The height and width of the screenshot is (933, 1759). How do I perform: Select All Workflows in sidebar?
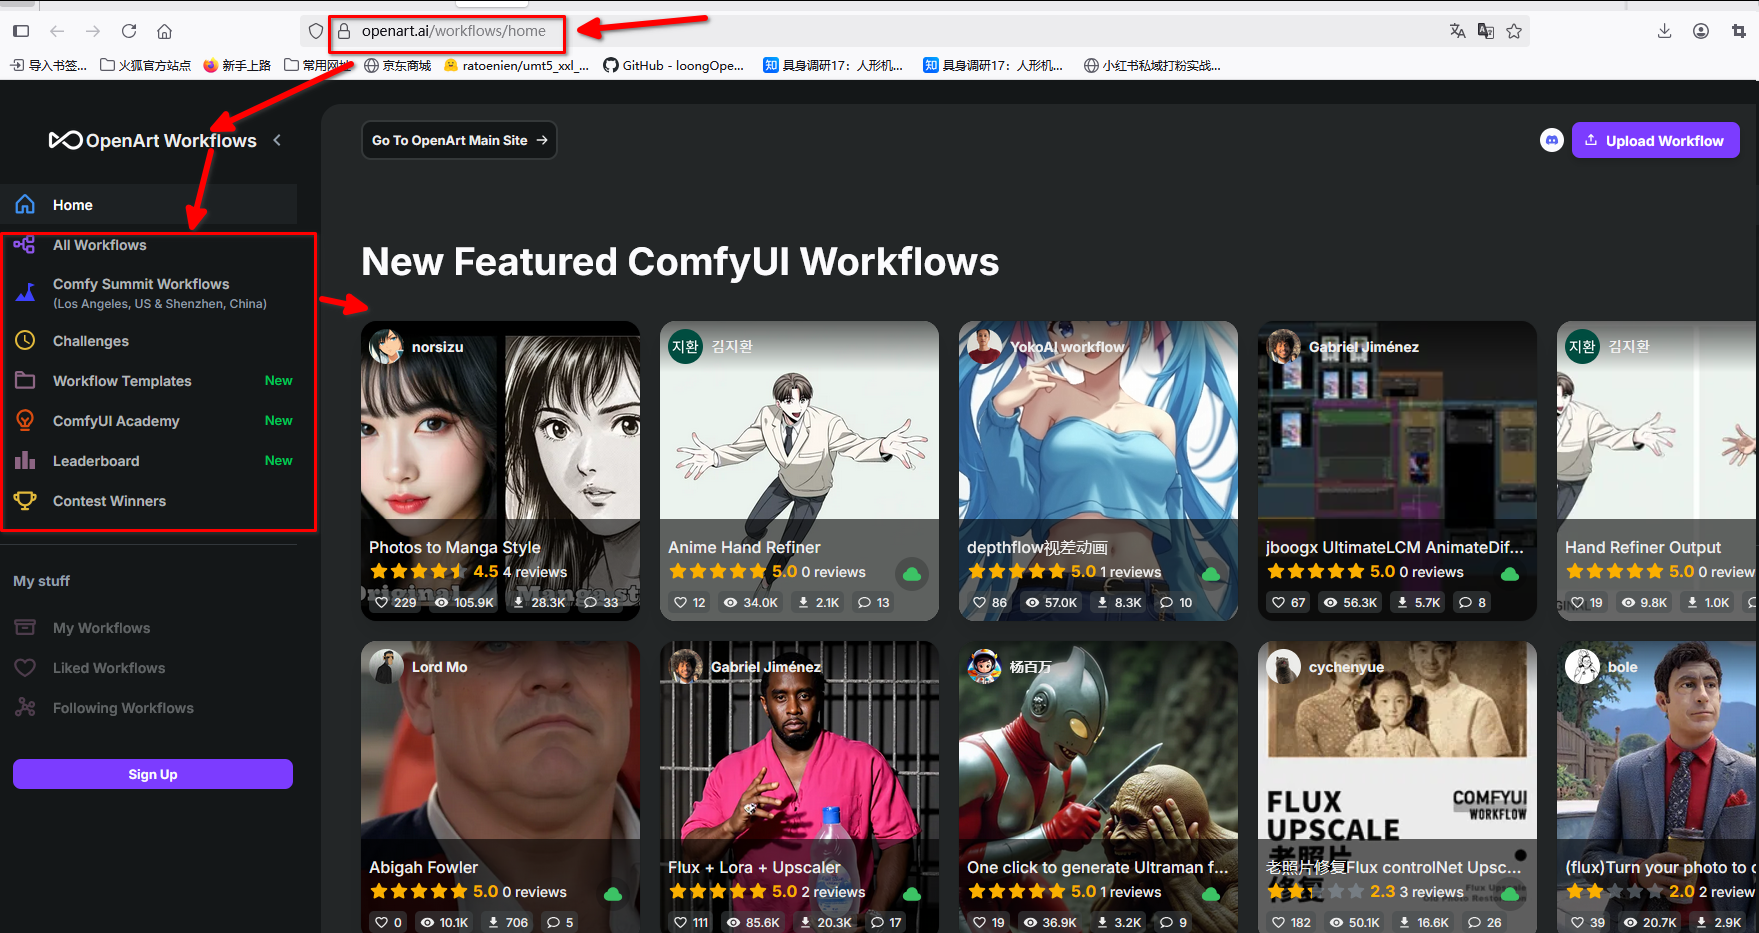point(99,245)
